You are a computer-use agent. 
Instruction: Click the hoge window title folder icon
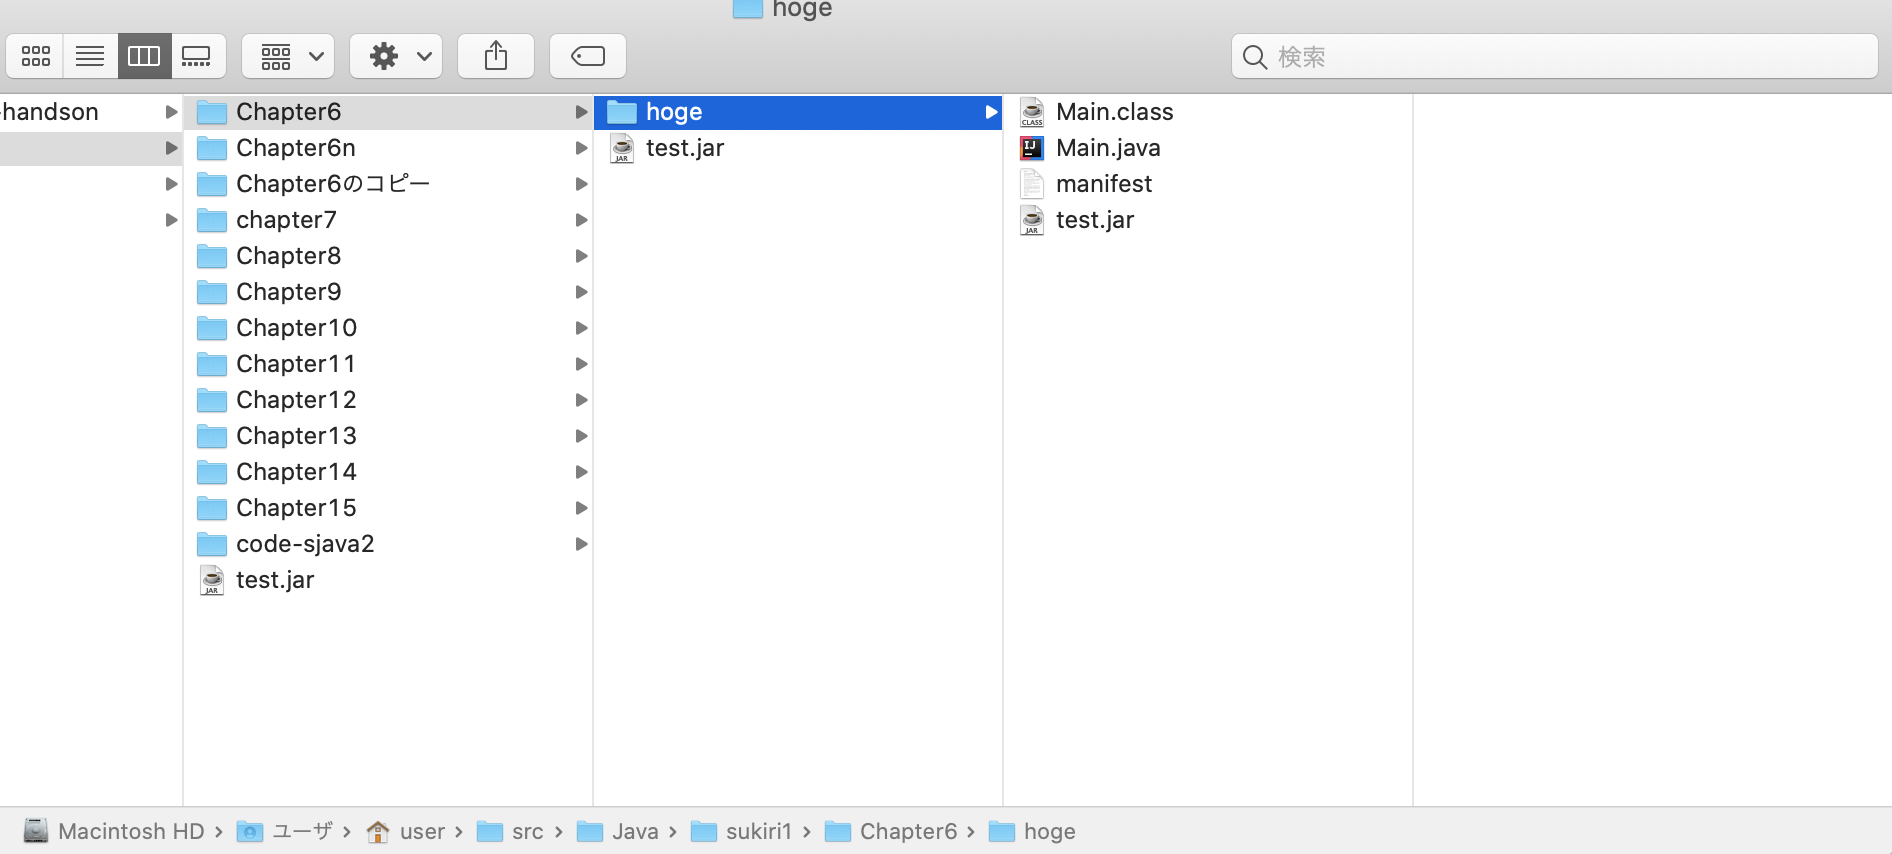click(x=748, y=9)
